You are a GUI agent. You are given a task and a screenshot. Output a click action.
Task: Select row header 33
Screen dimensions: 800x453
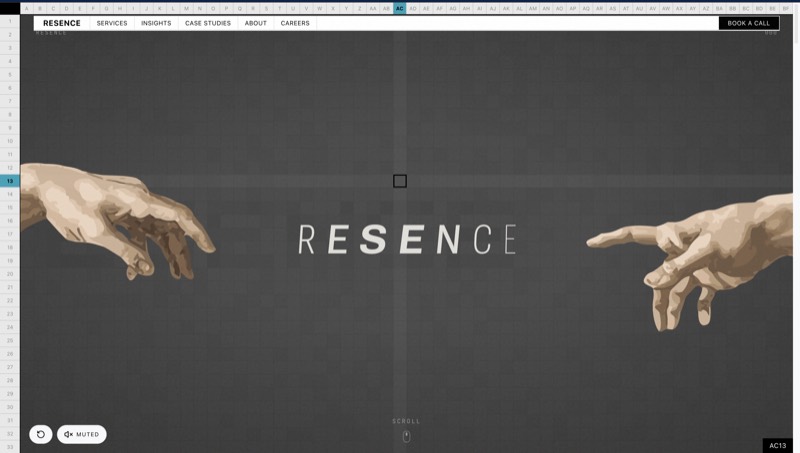[10, 447]
